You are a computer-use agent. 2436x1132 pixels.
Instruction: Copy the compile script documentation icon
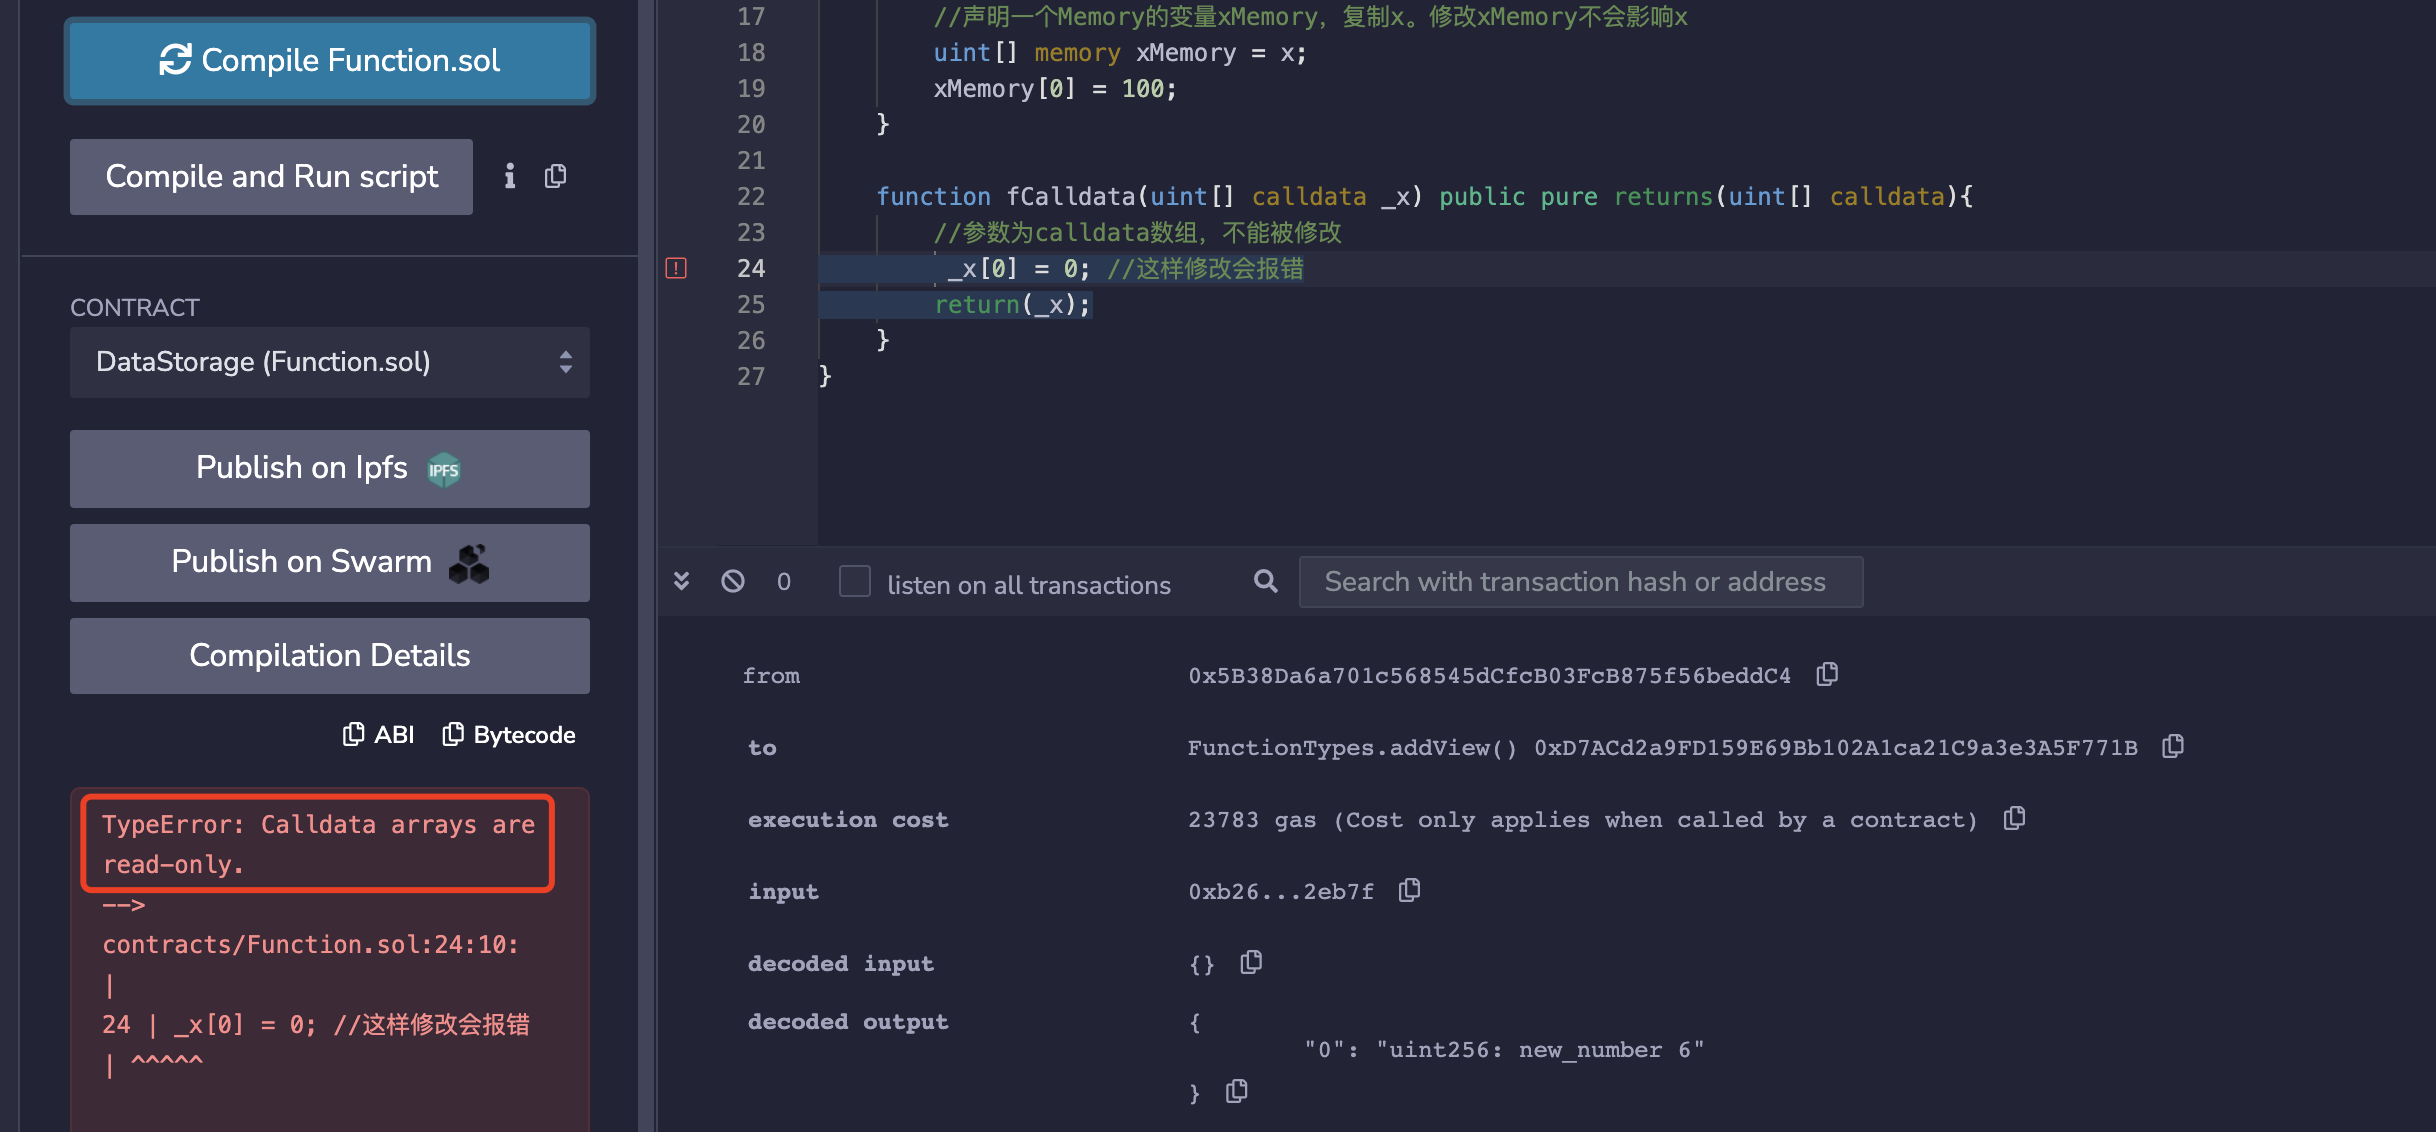click(x=556, y=177)
